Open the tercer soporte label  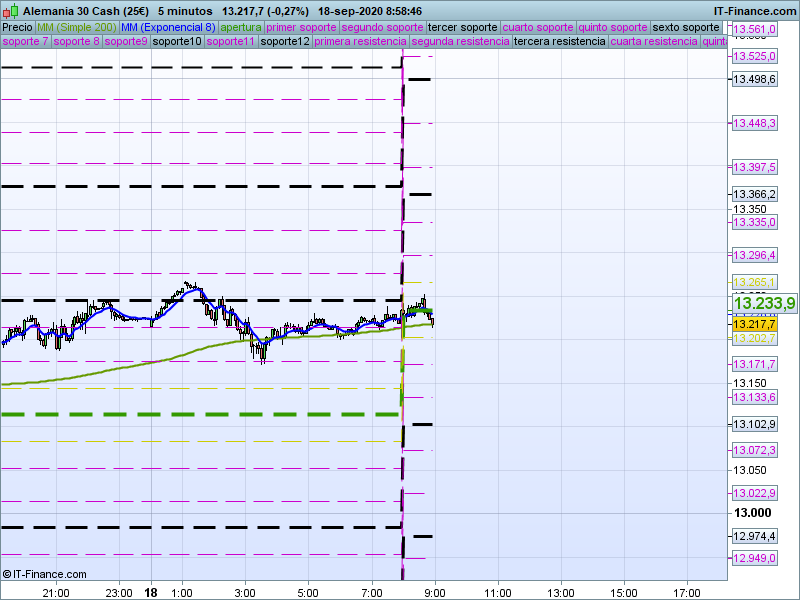(x=462, y=27)
